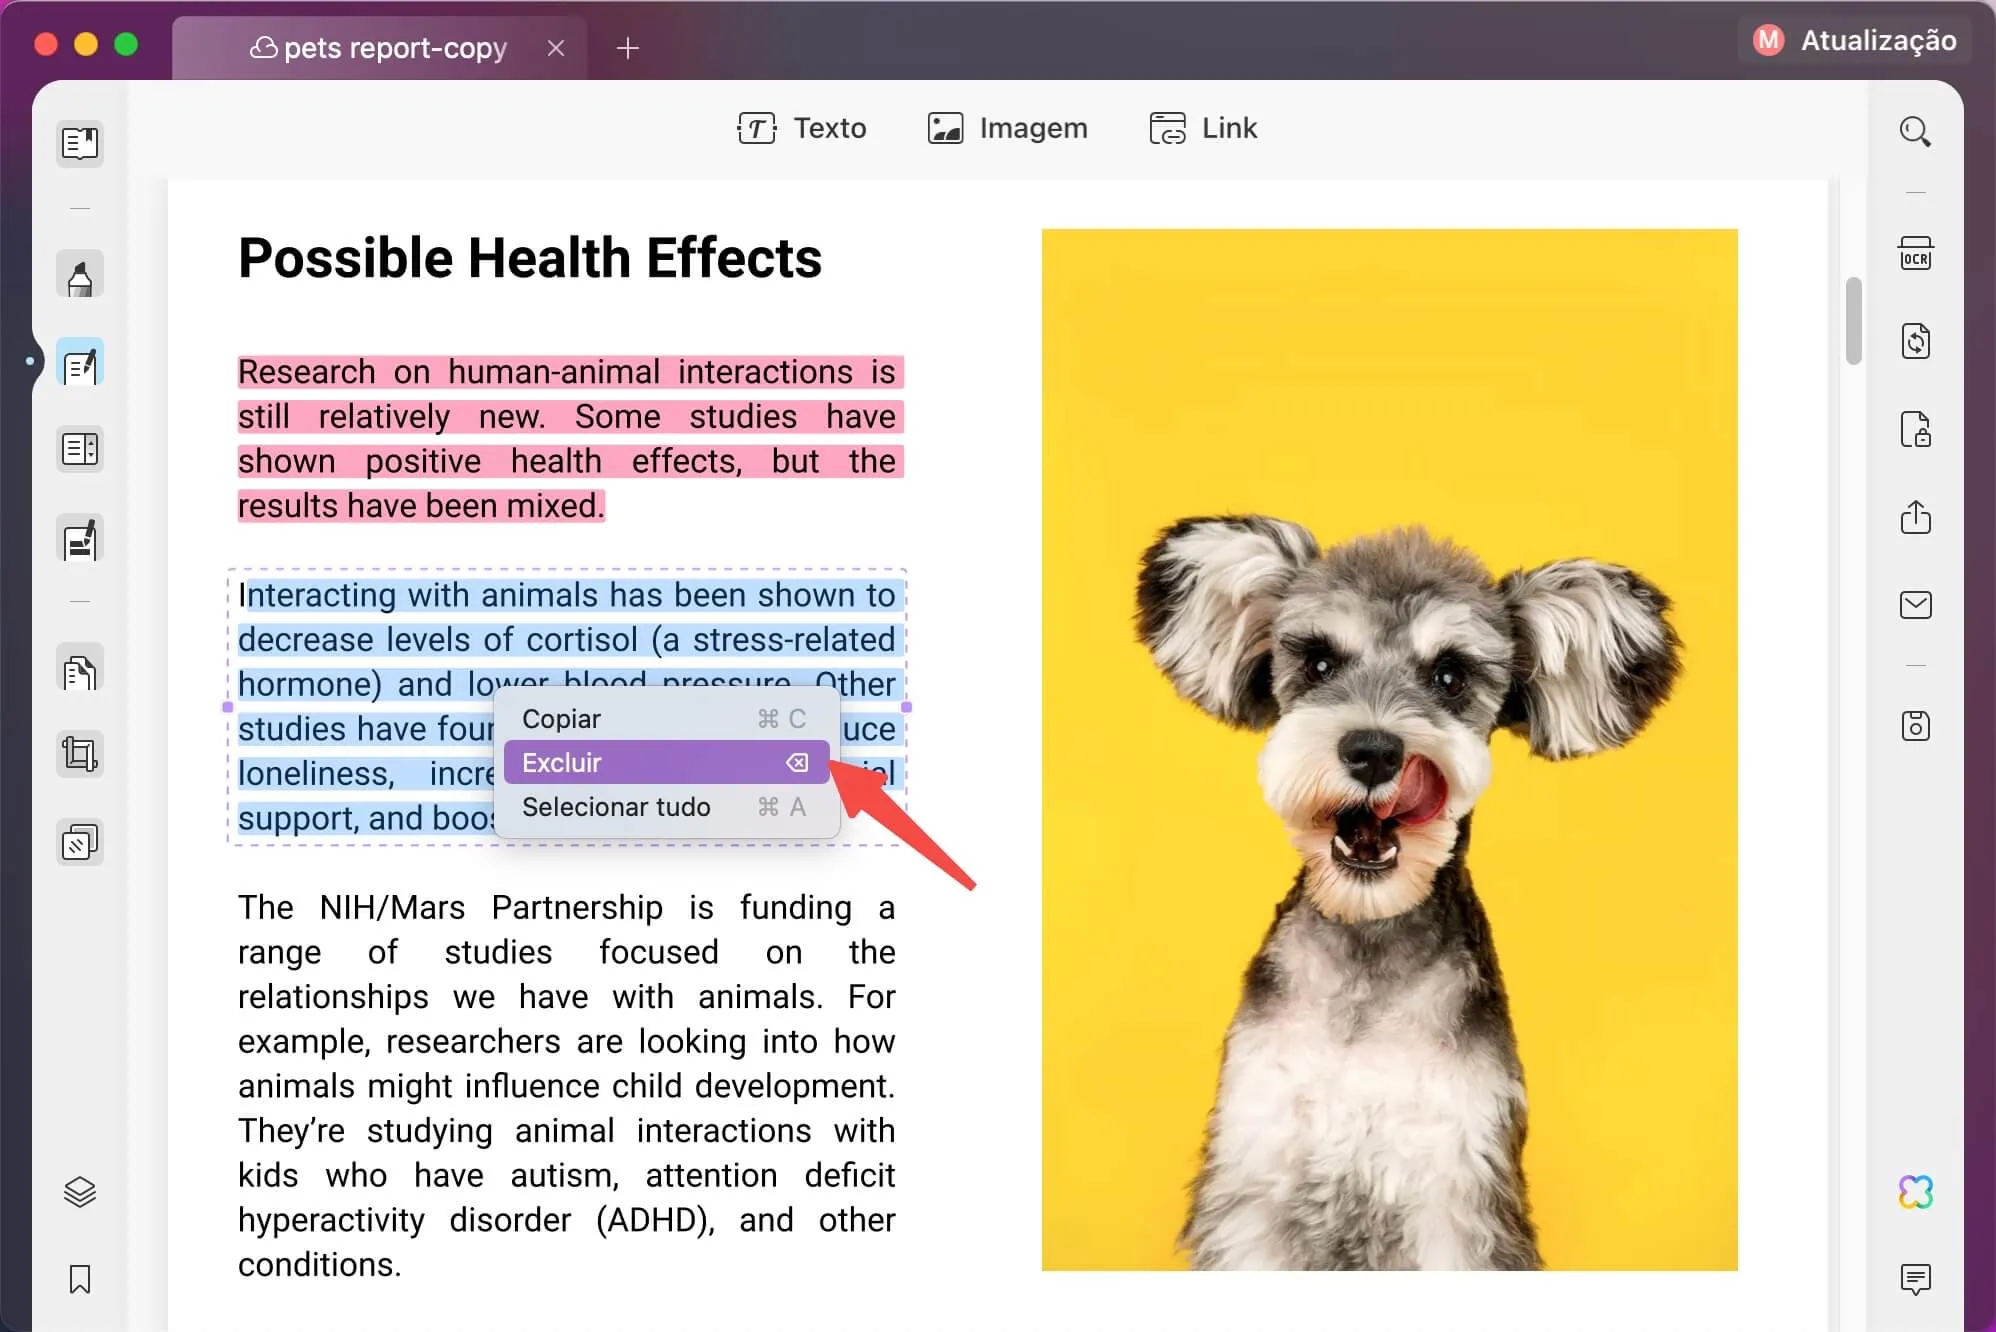The width and height of the screenshot is (1996, 1332).
Task: Open the reader annotation mode icon
Action: [x=80, y=143]
